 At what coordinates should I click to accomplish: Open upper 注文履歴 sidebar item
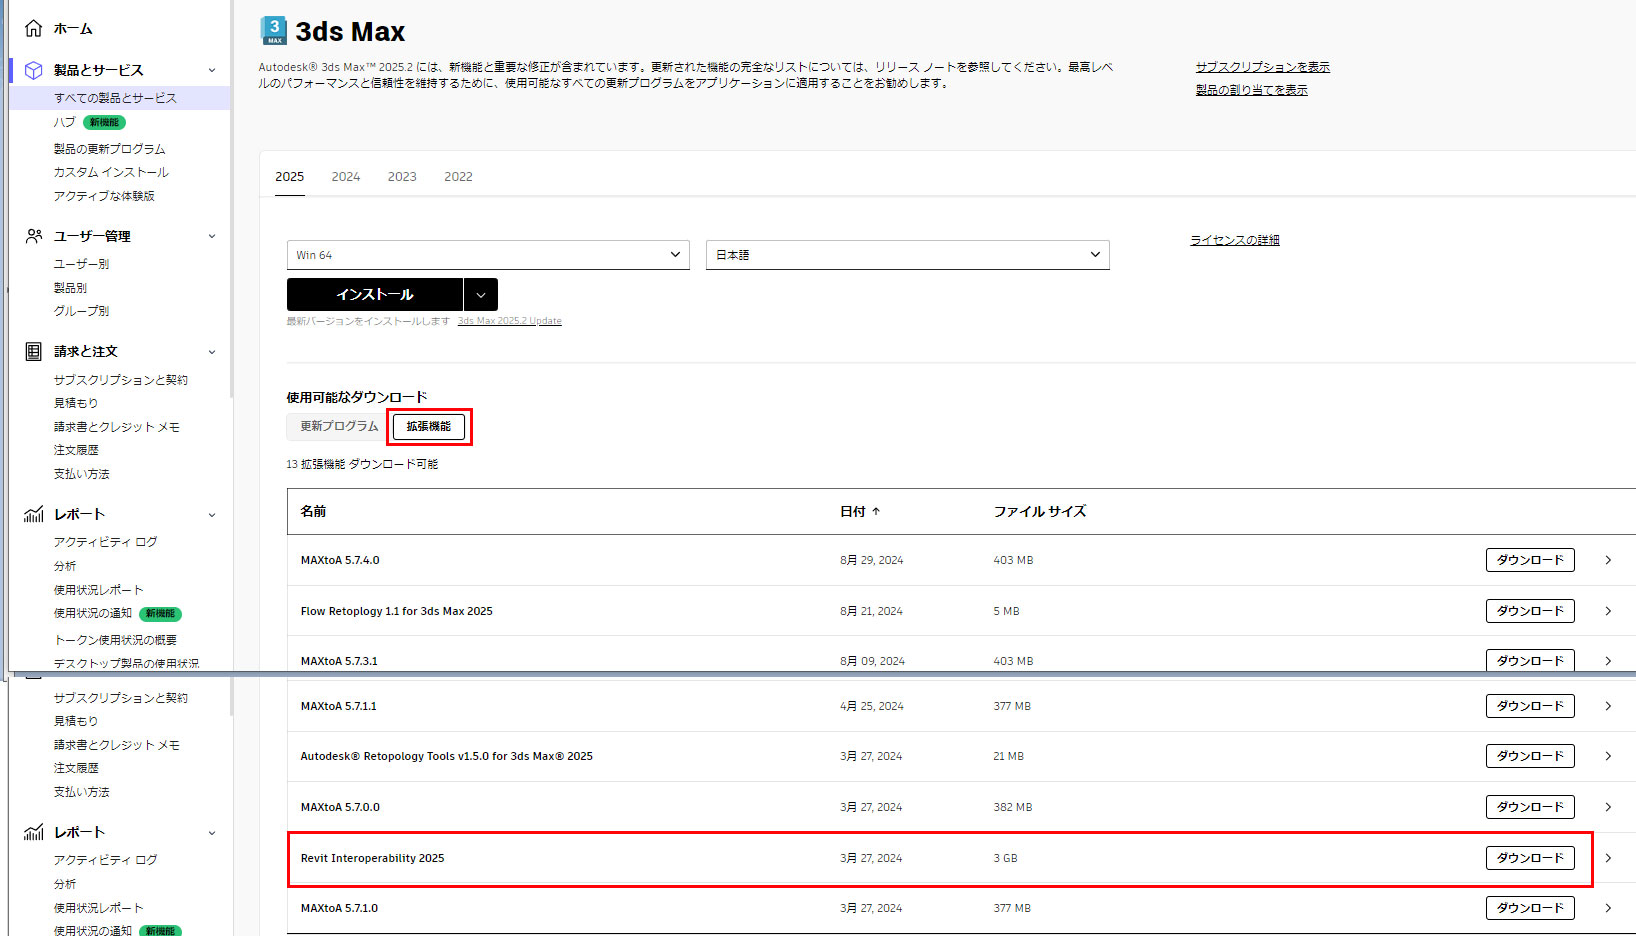tap(76, 450)
